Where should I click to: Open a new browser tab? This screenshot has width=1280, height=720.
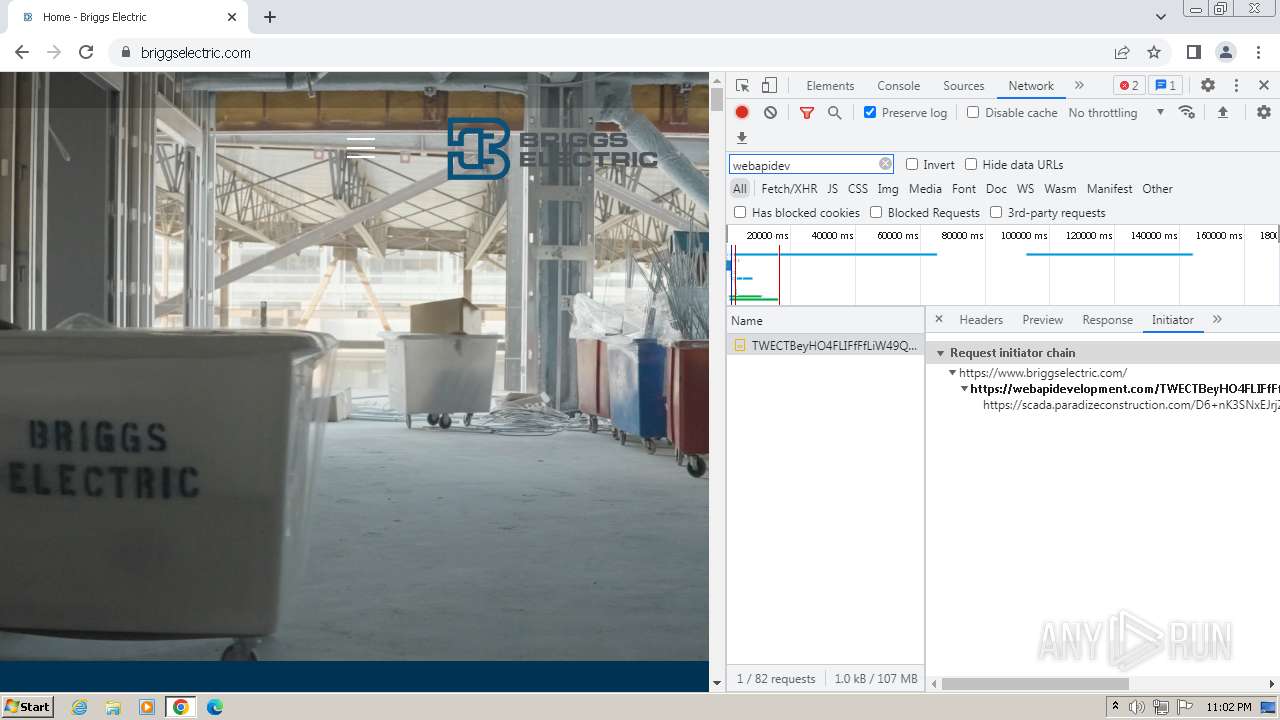coord(270,17)
